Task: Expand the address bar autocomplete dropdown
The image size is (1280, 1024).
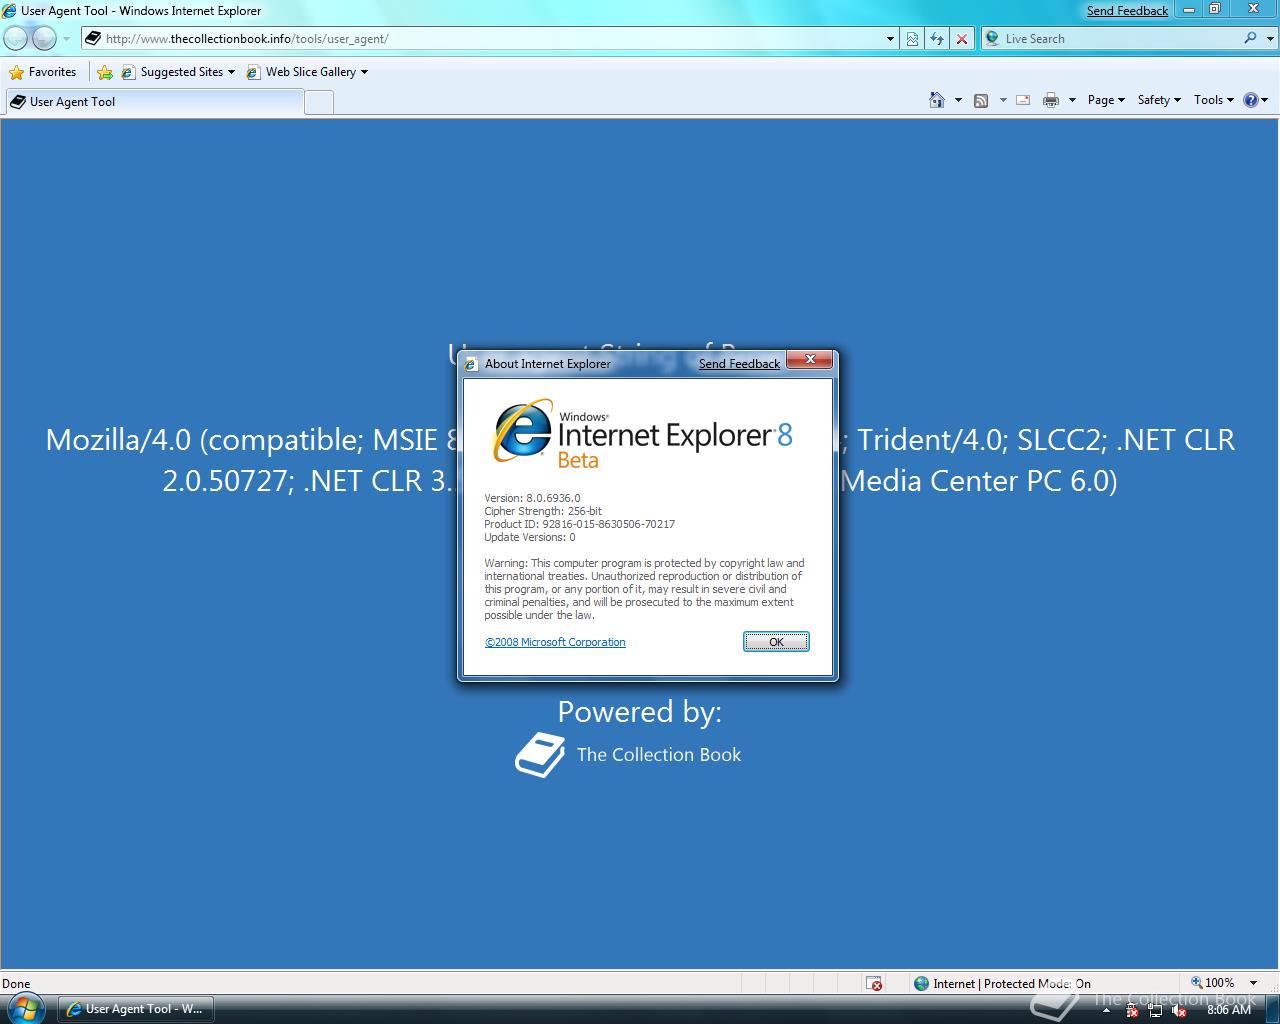Action: pyautogui.click(x=890, y=39)
